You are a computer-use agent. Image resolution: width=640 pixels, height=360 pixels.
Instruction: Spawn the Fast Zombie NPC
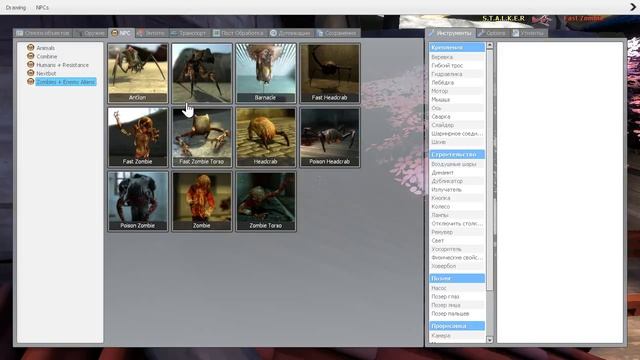(138, 137)
